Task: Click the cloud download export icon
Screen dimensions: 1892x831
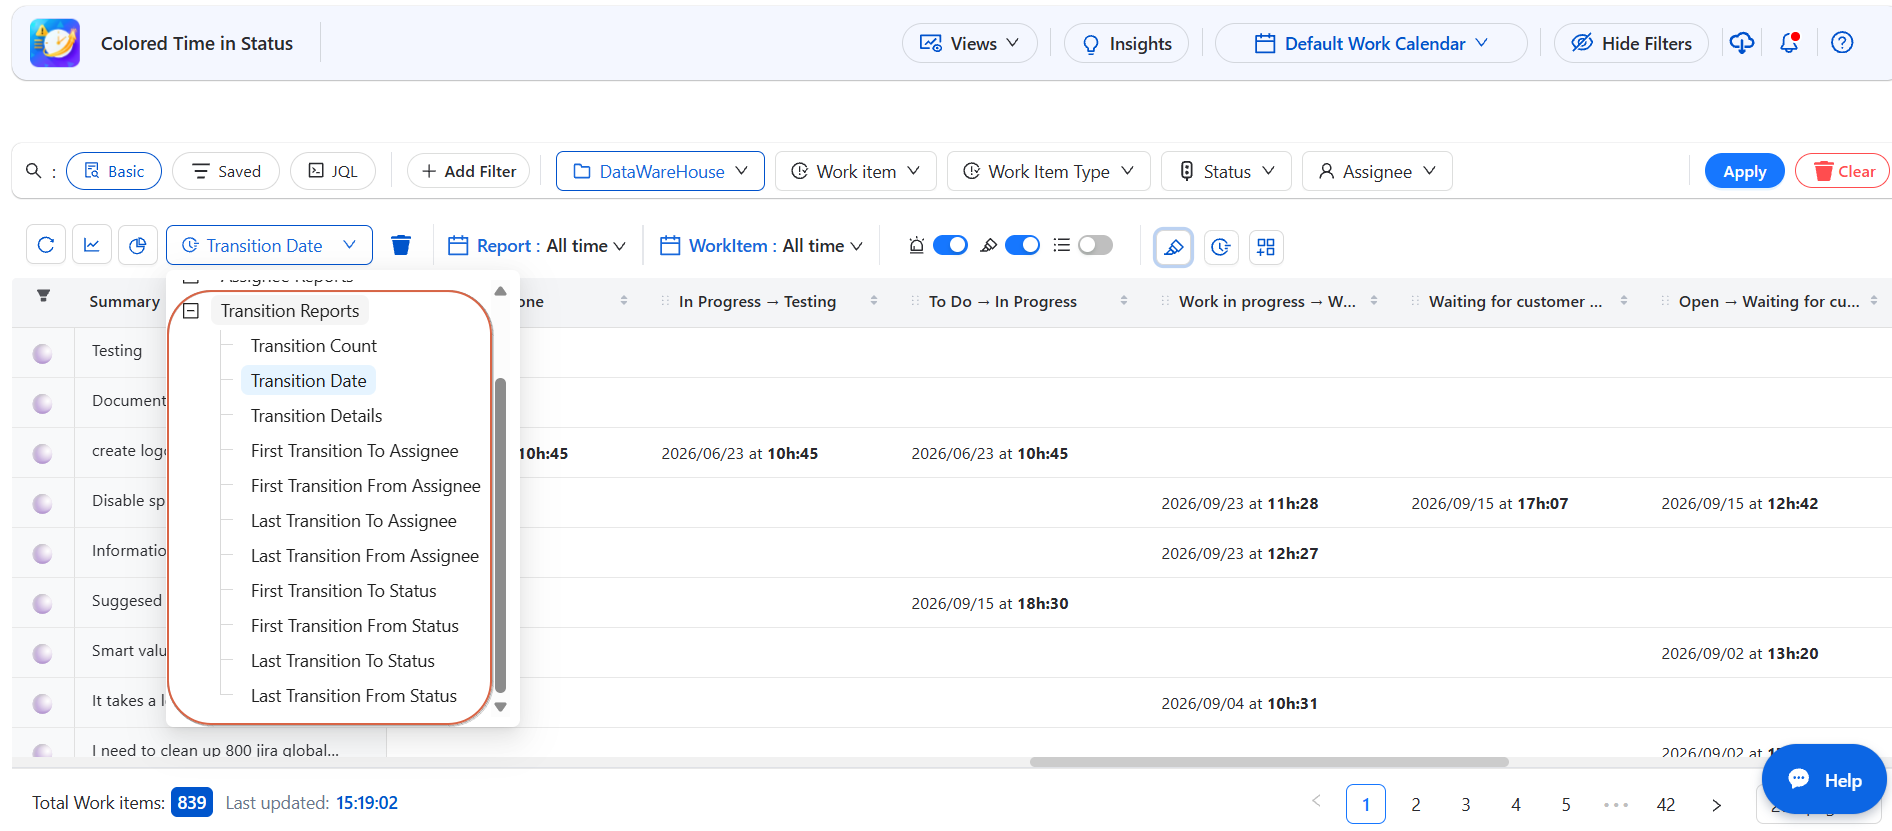Action: coord(1742,43)
